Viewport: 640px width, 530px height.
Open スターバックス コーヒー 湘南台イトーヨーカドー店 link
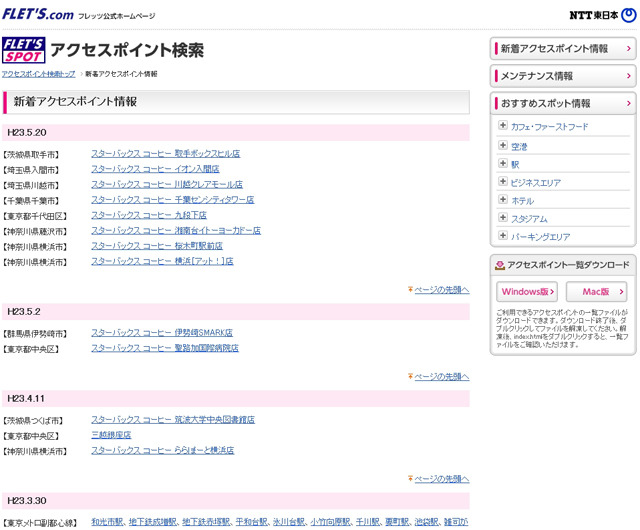coord(176,231)
